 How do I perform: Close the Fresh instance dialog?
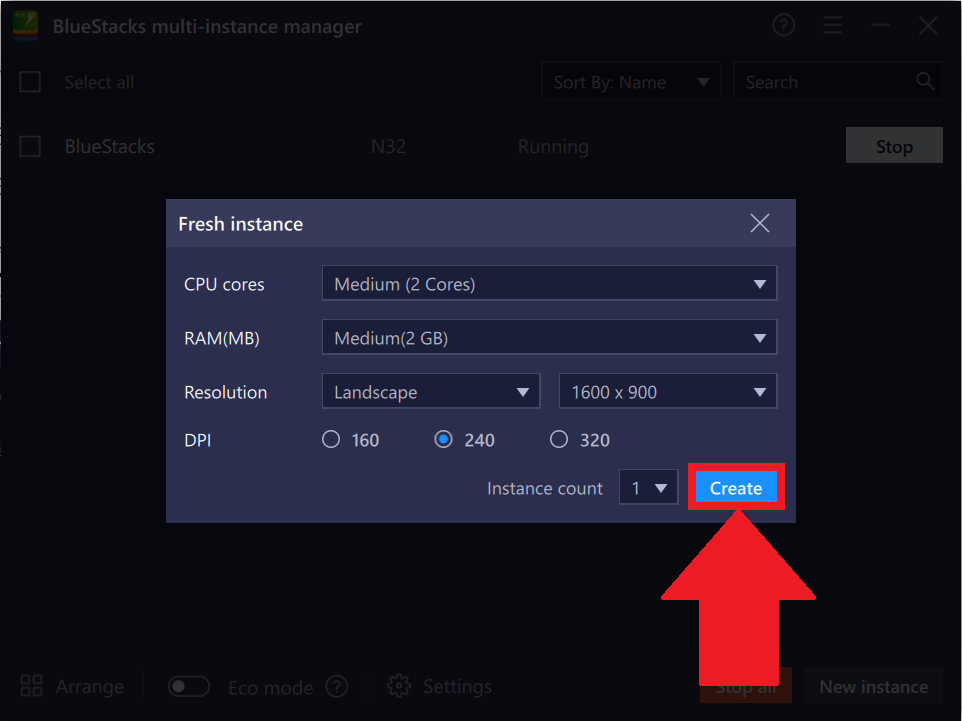[760, 223]
